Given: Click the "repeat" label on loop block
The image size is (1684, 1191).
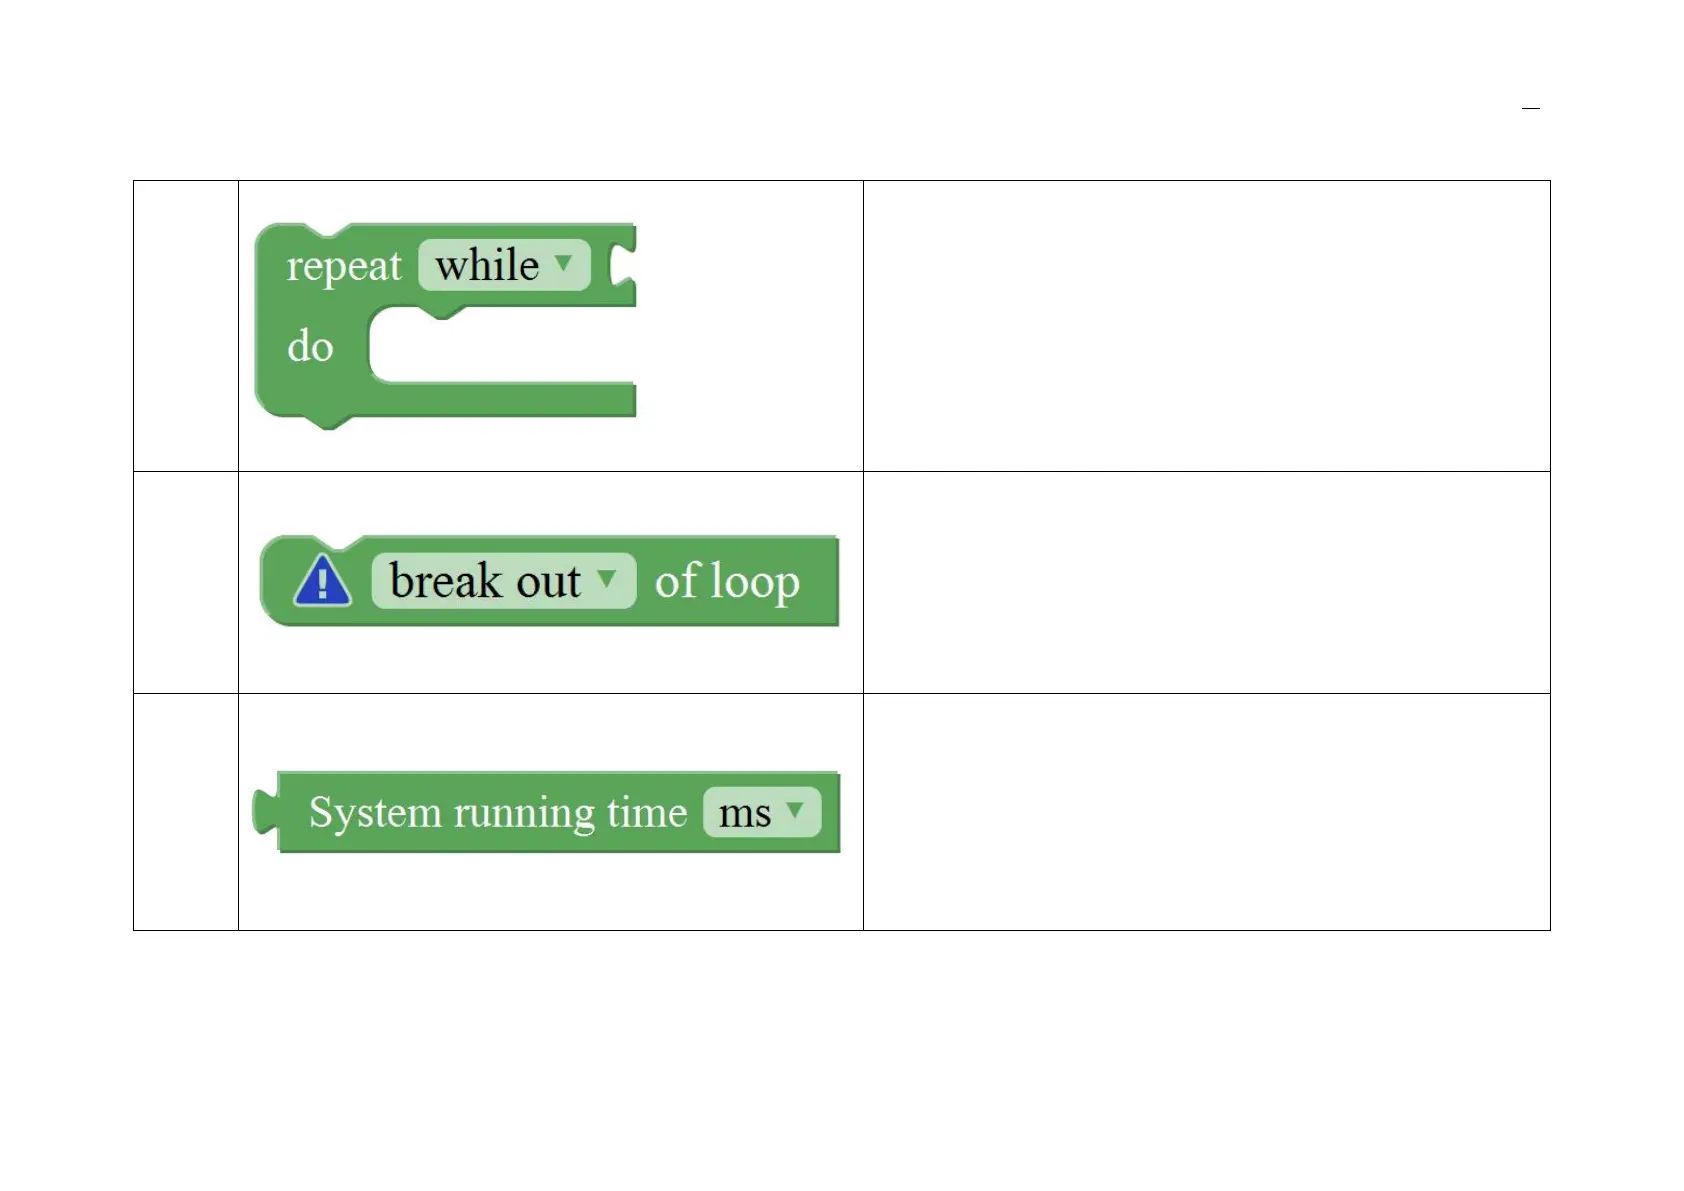Looking at the screenshot, I should (343, 266).
